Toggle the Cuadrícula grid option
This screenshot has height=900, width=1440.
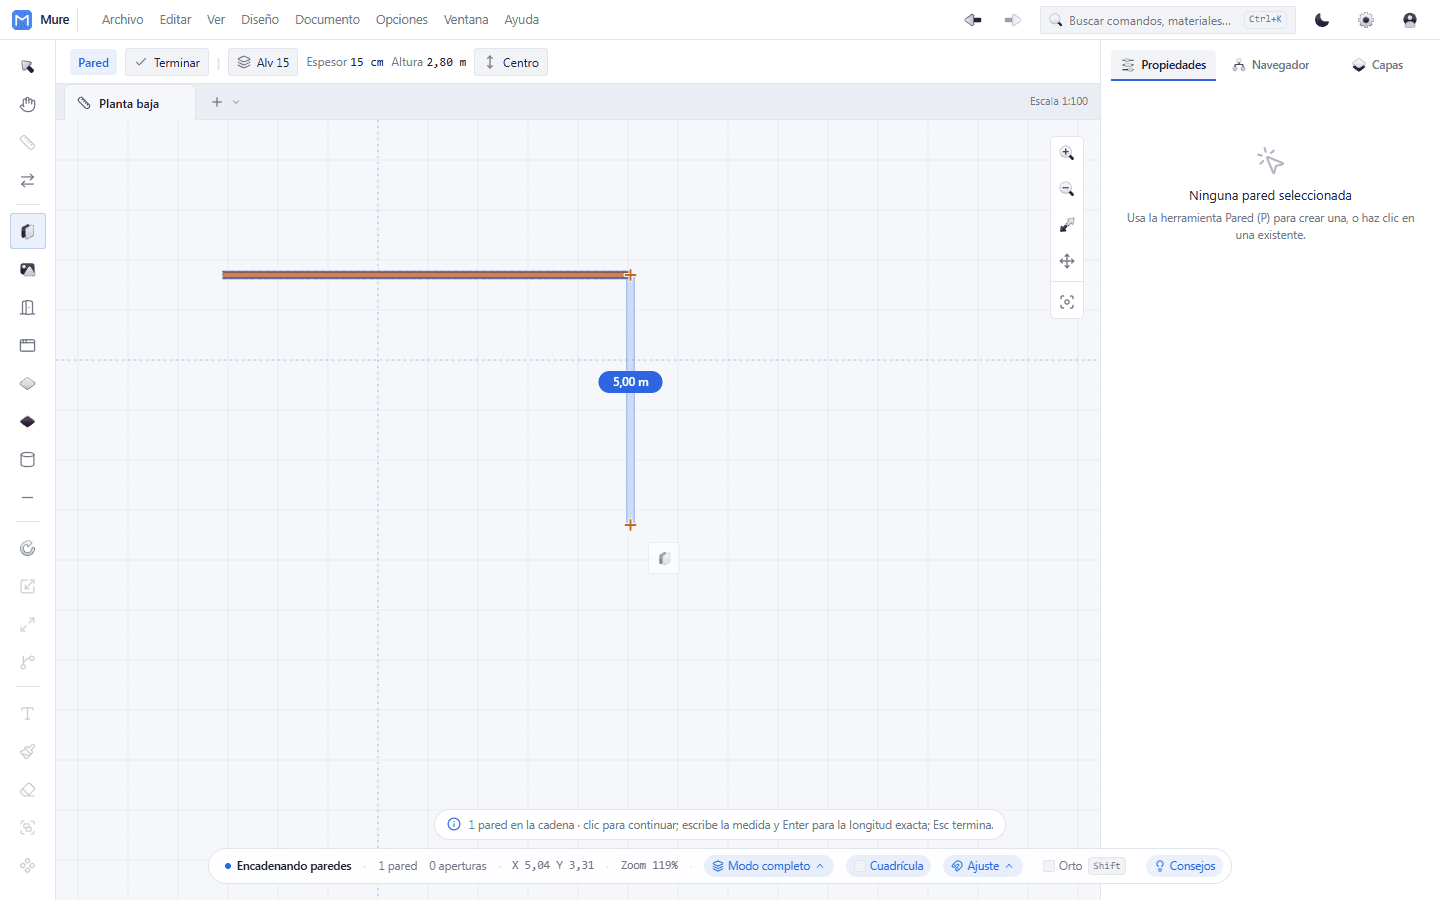click(889, 866)
